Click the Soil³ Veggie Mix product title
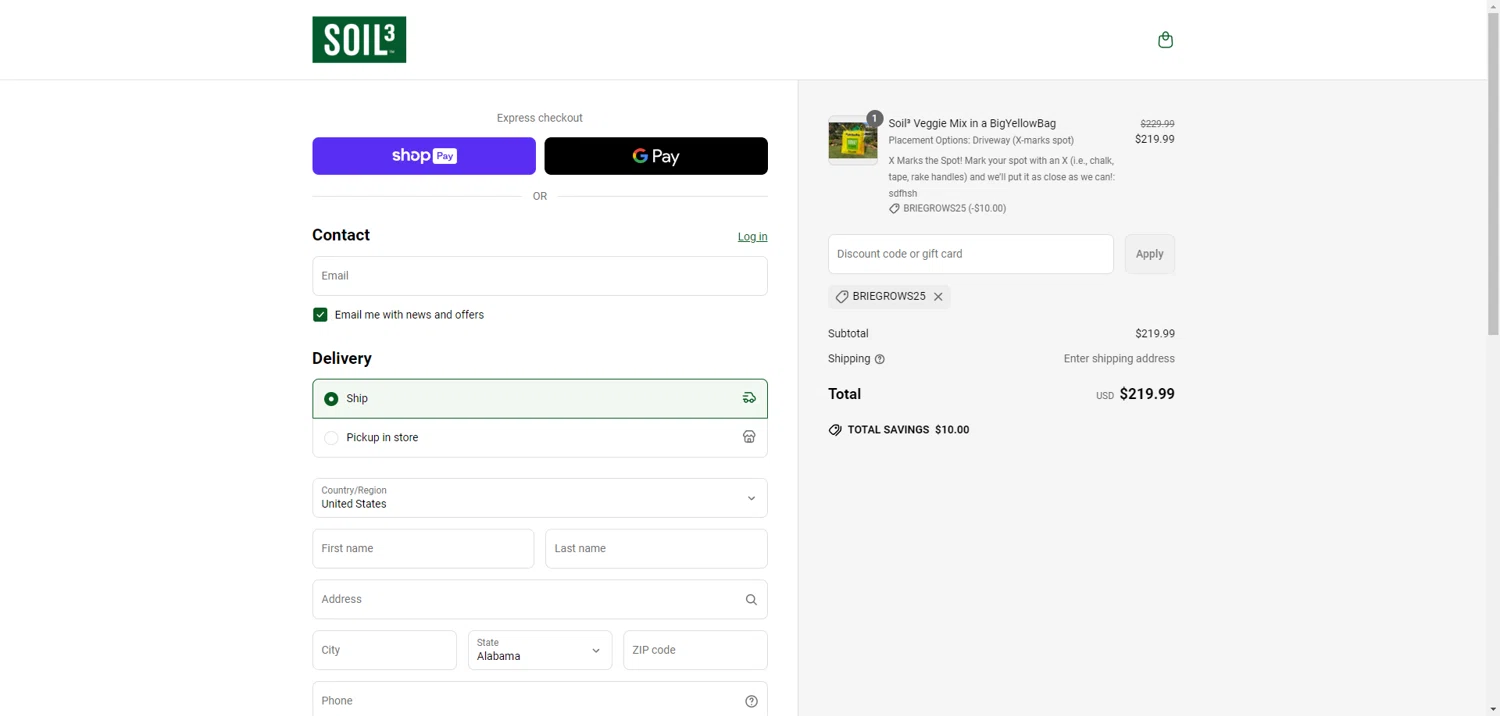This screenshot has height=716, width=1500. [x=972, y=123]
